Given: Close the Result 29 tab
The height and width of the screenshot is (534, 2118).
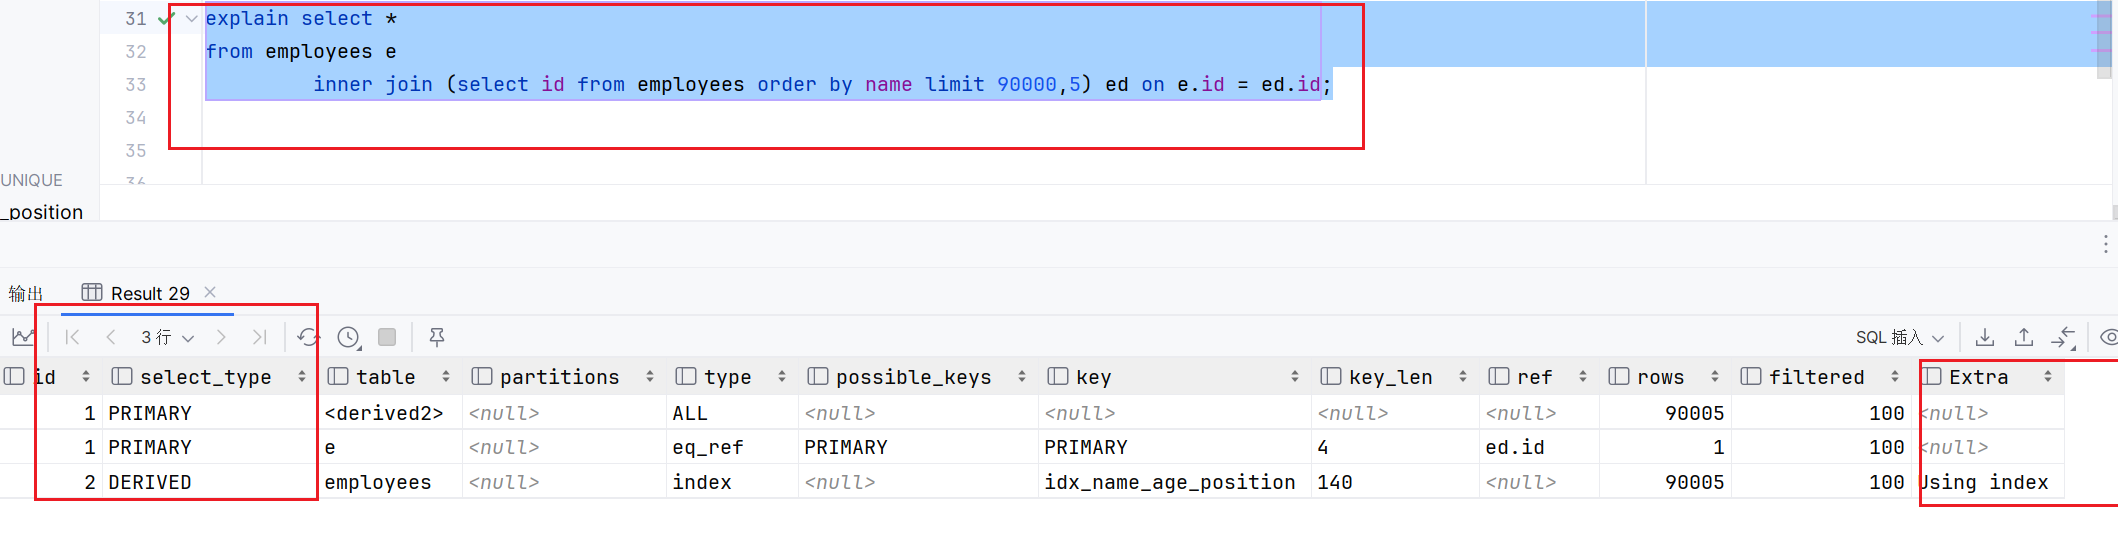Looking at the screenshot, I should (210, 292).
